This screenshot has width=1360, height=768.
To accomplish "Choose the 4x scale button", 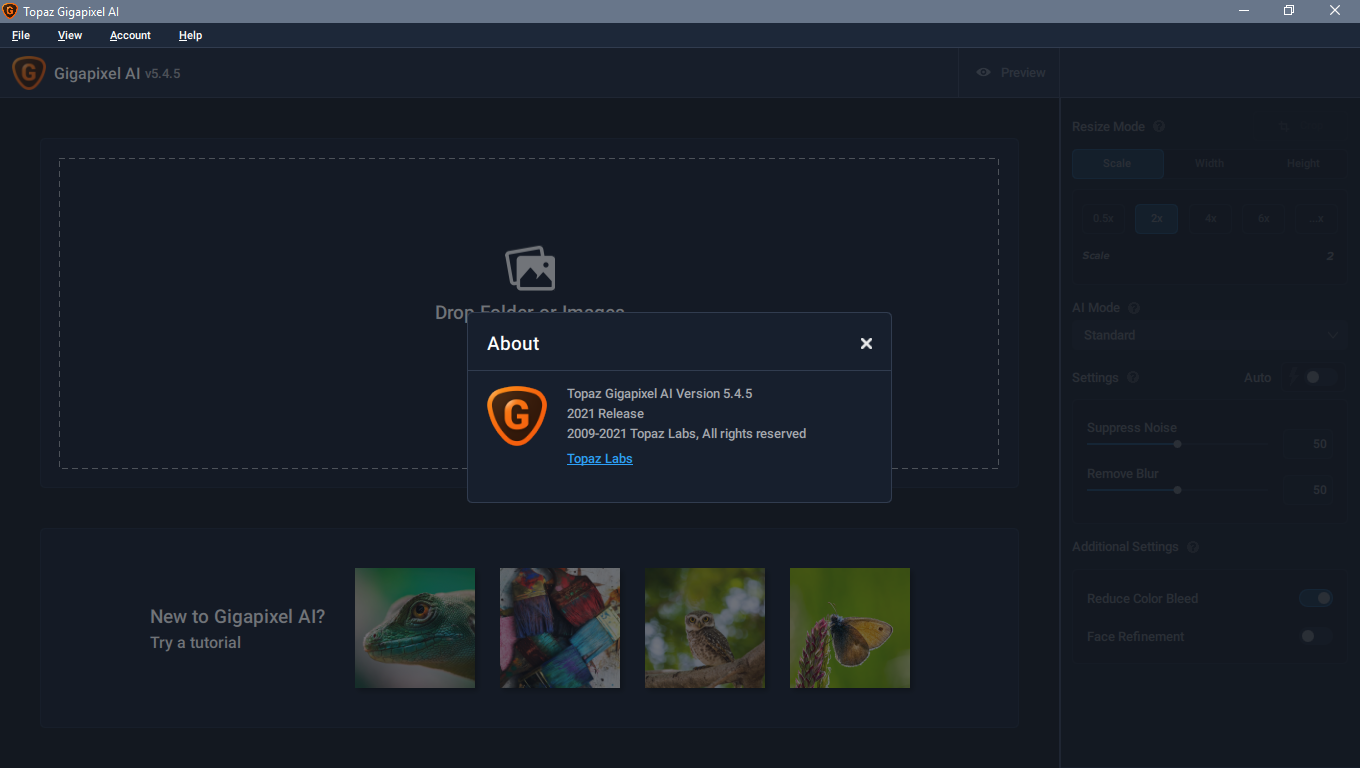I will click(1210, 218).
